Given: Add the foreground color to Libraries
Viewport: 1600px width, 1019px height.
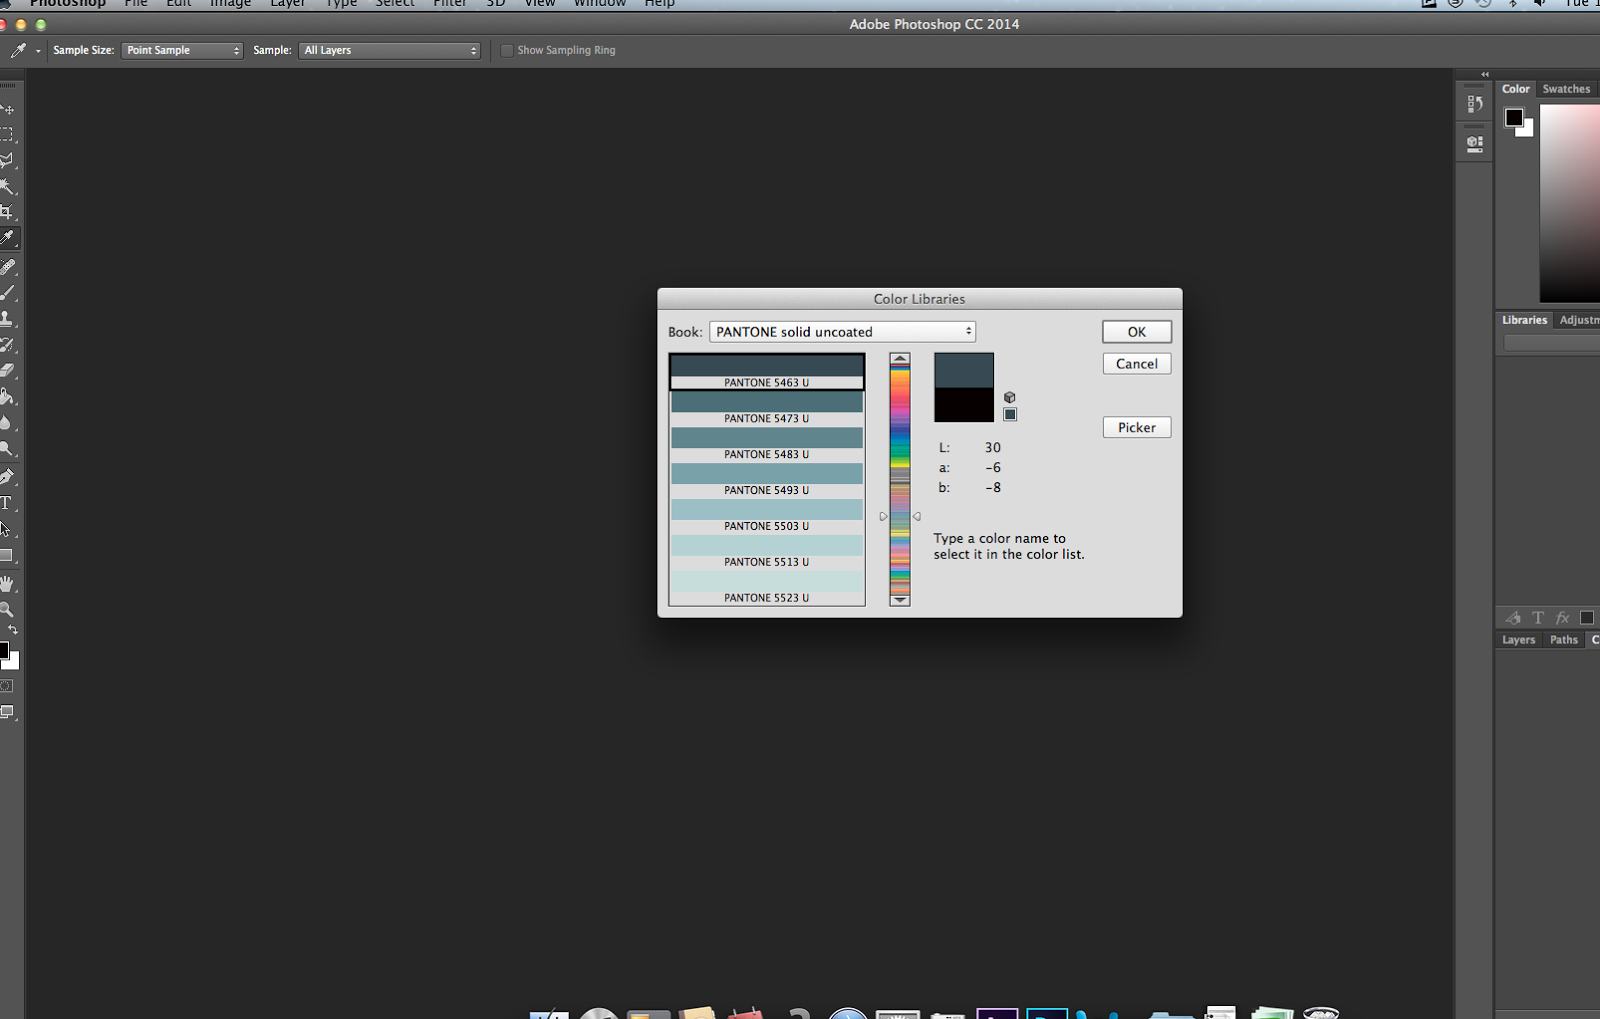Looking at the screenshot, I should tap(1587, 618).
